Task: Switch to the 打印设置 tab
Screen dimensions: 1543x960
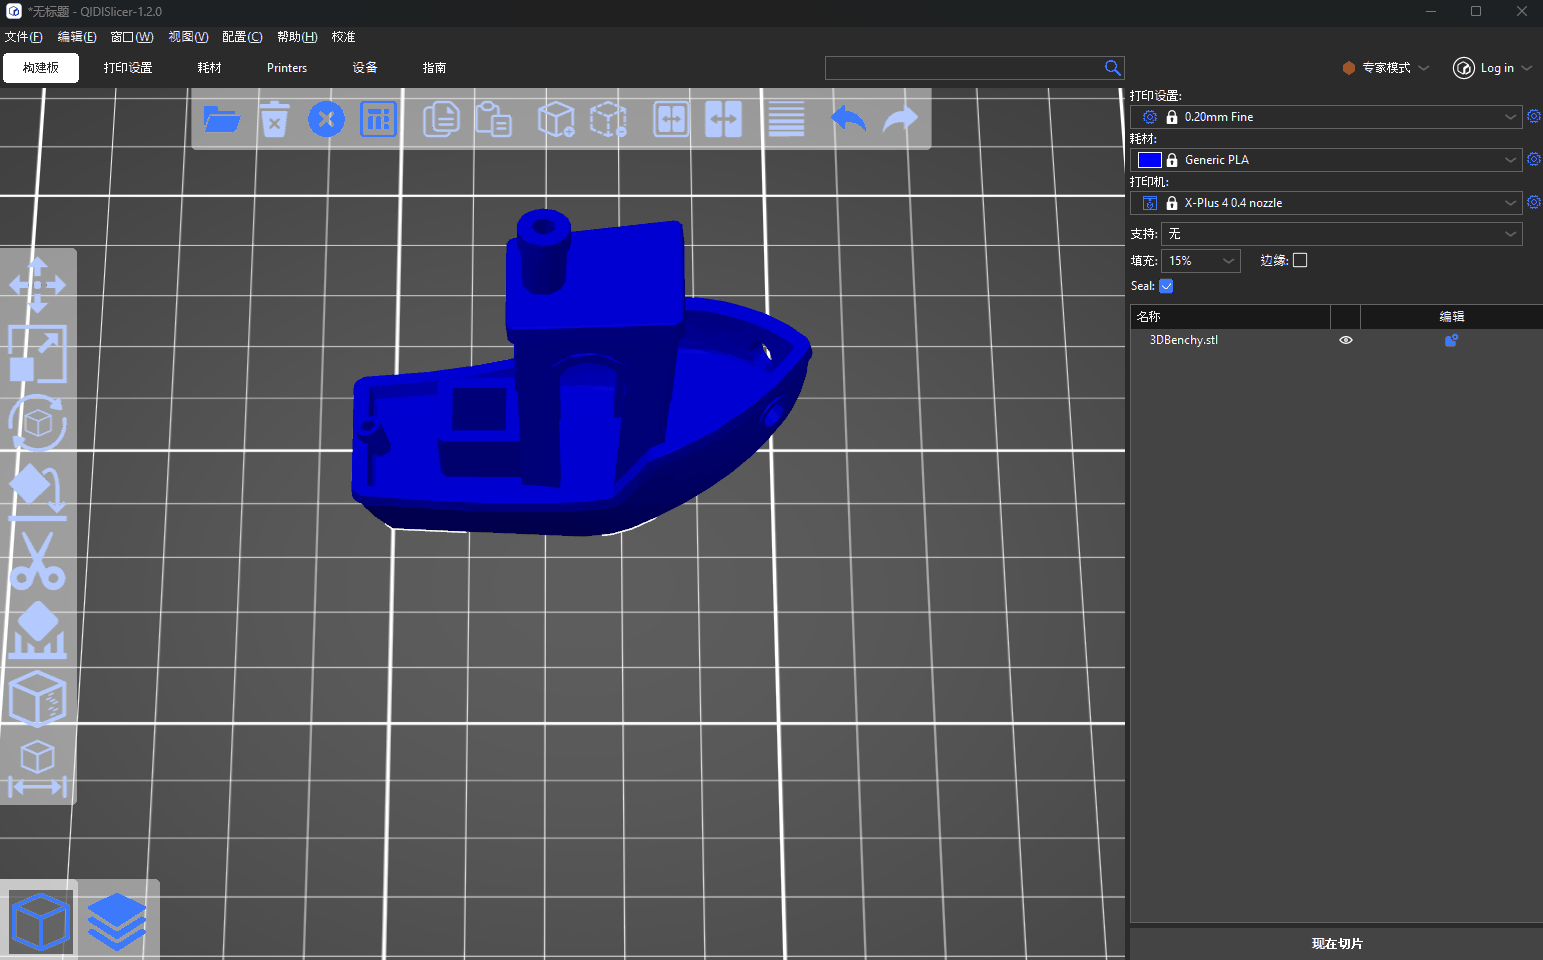Action: pos(128,68)
